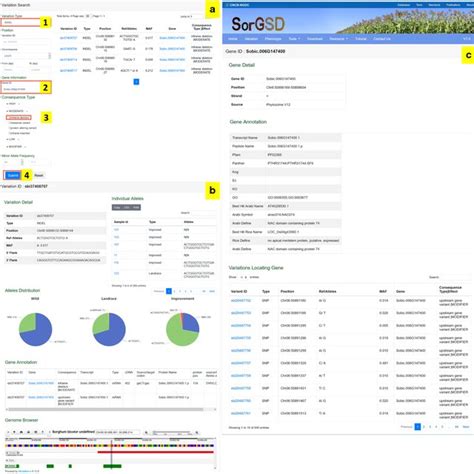Viewport: 474px width, 474px height.
Task: Focus the Variation ID input field
Action: [26, 42]
